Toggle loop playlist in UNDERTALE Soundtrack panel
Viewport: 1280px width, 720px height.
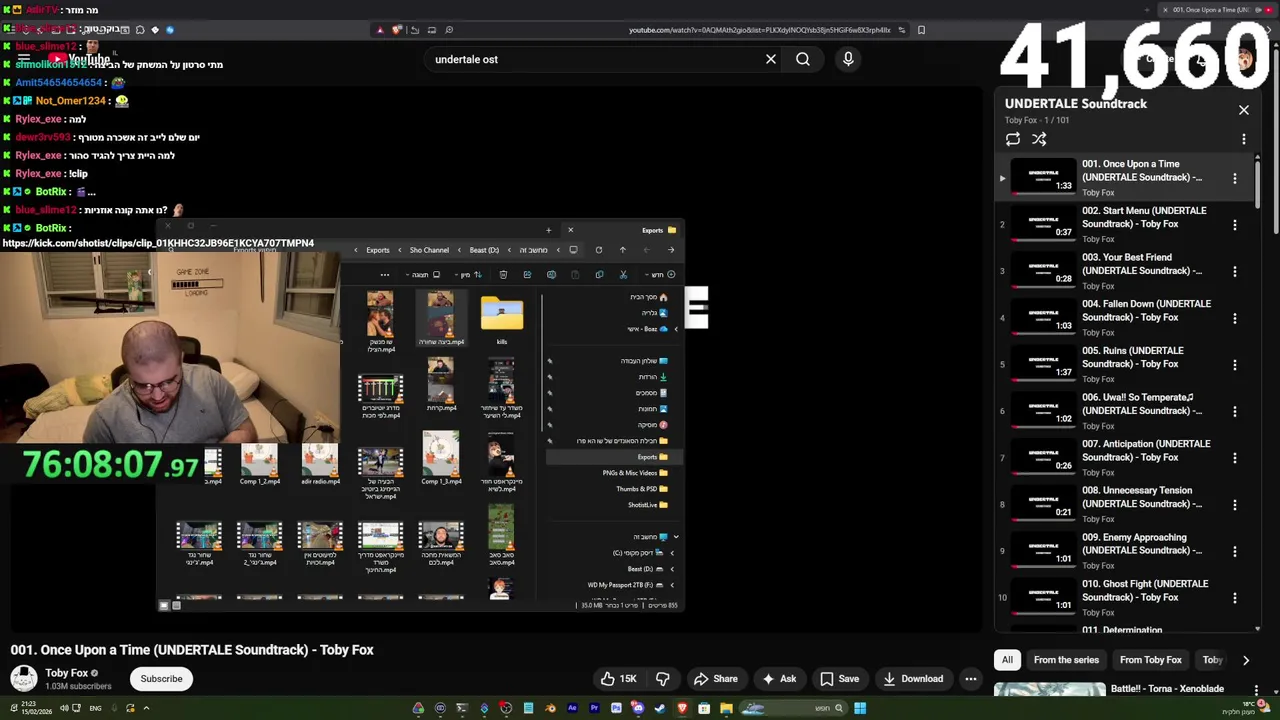click(x=1013, y=140)
